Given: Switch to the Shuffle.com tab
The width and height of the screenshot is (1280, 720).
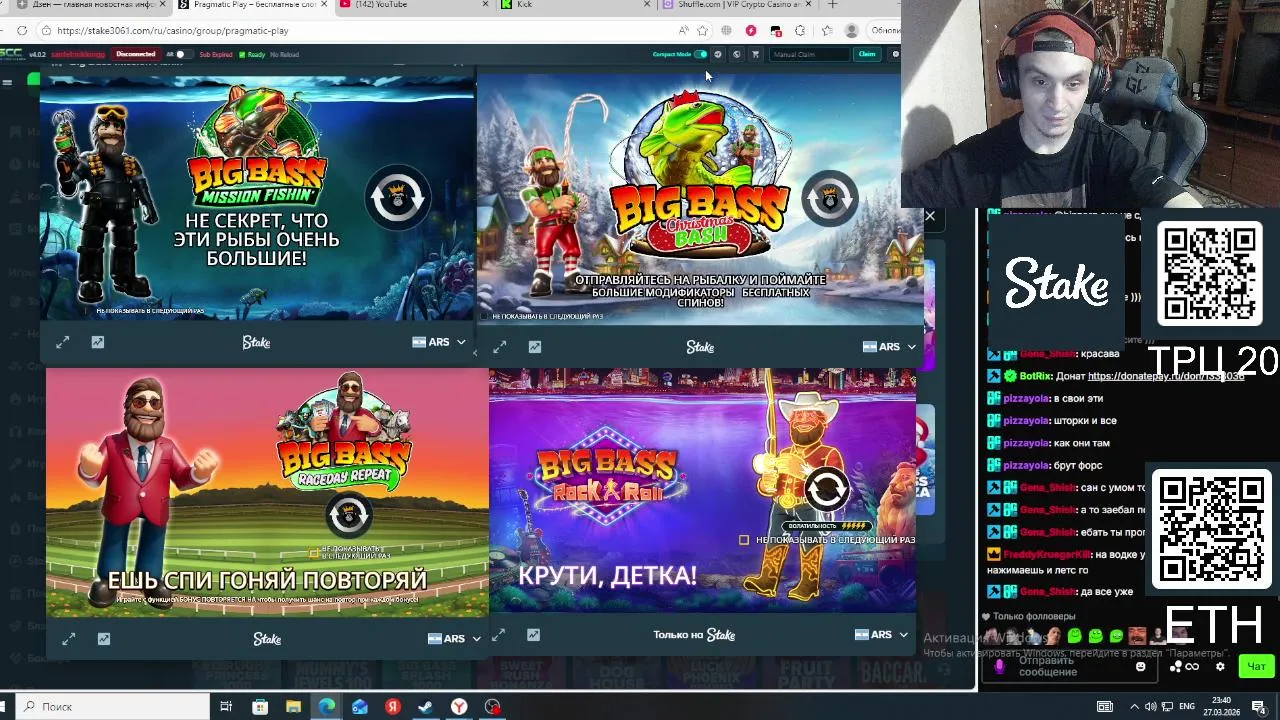Looking at the screenshot, I should [x=738, y=5].
